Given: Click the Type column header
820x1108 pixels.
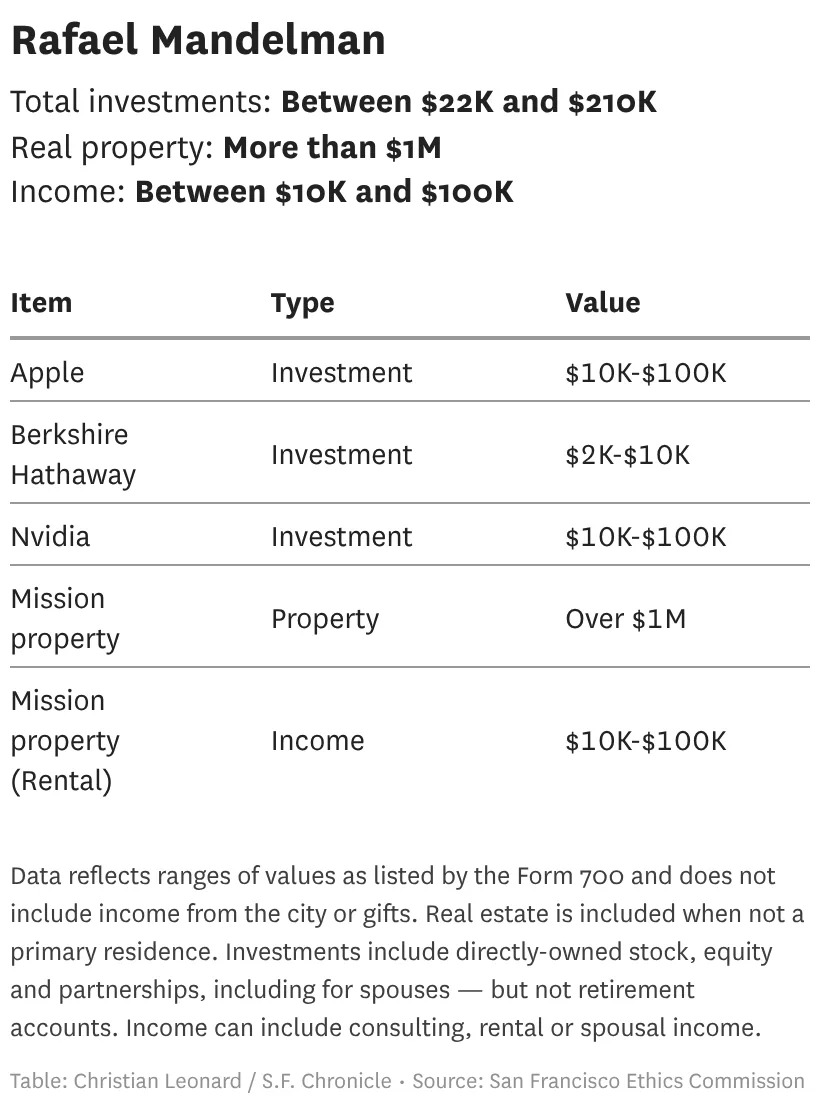Looking at the screenshot, I should [x=302, y=303].
